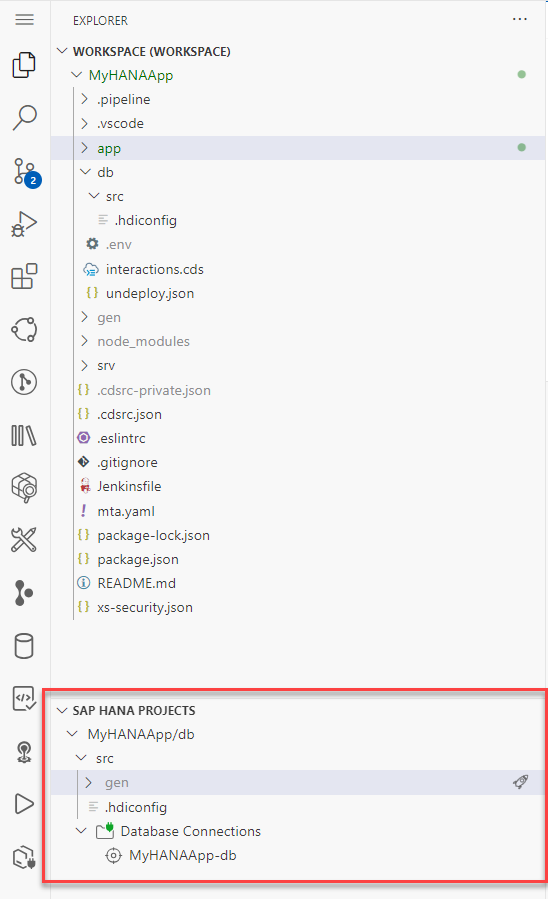Collapse the db folder
The height and width of the screenshot is (899, 548).
(85, 172)
